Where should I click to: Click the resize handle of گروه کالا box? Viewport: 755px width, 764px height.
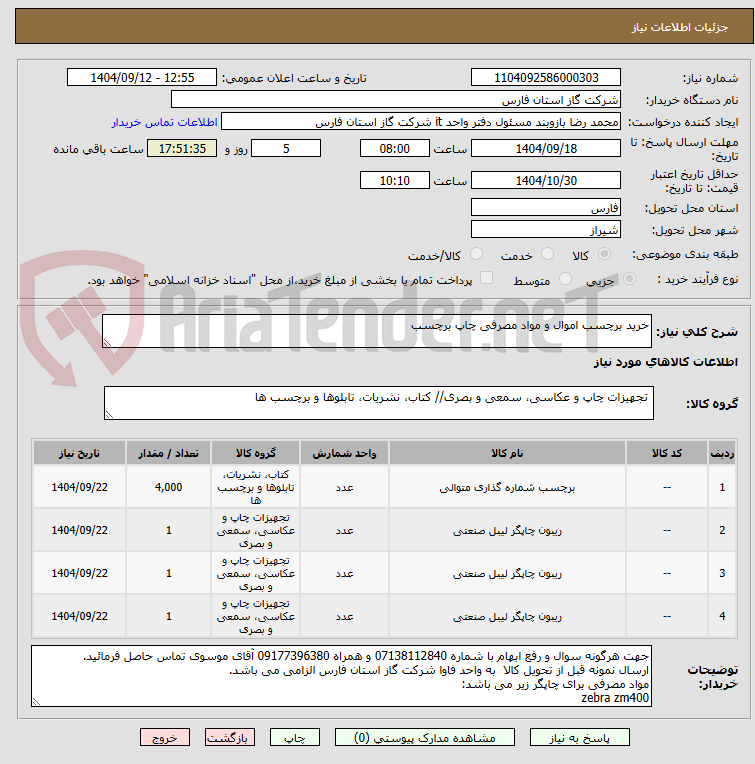coord(110,415)
